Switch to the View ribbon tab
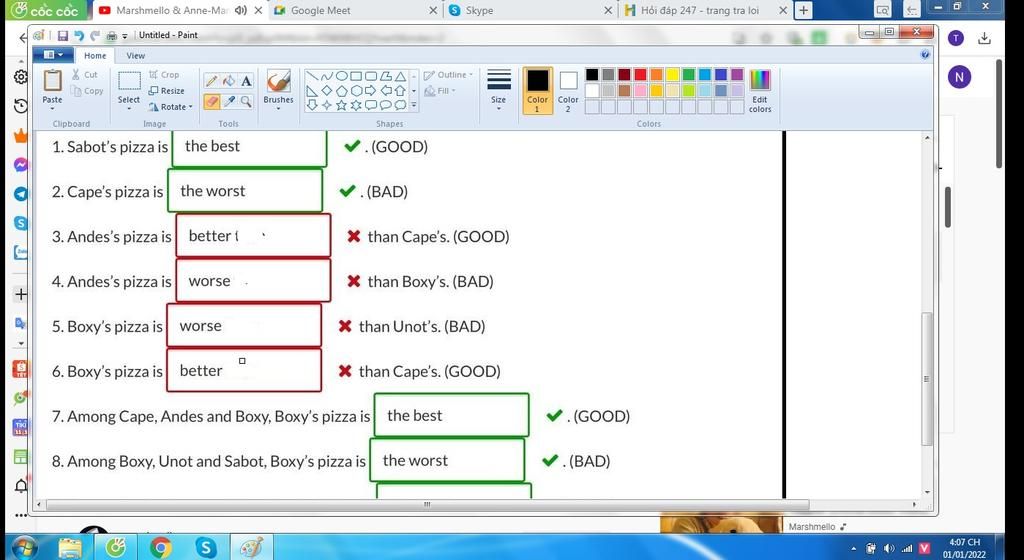The height and width of the screenshot is (560, 1024). coord(136,55)
